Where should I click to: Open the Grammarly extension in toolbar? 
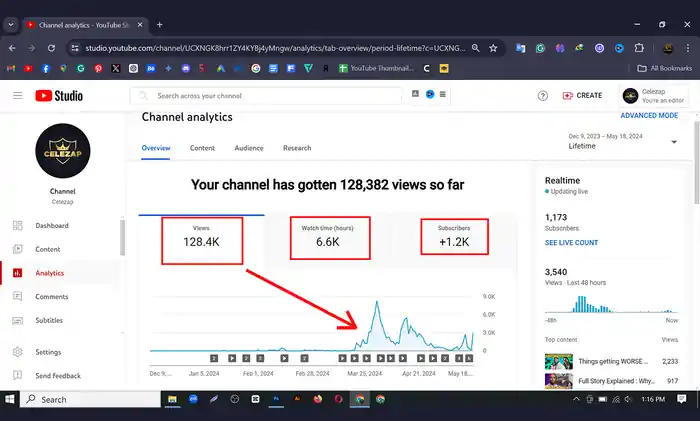pyautogui.click(x=540, y=48)
